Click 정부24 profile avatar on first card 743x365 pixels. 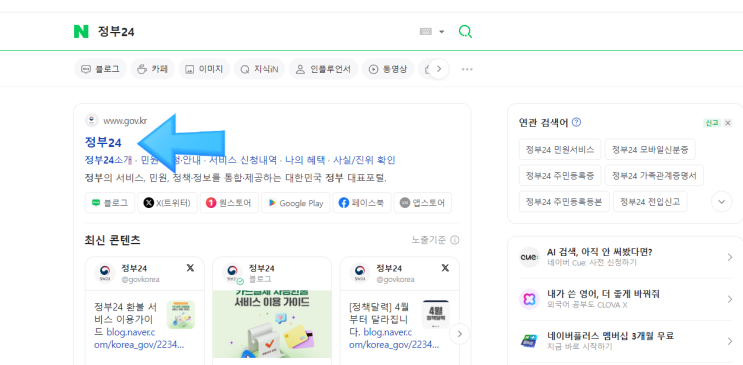tap(105, 273)
